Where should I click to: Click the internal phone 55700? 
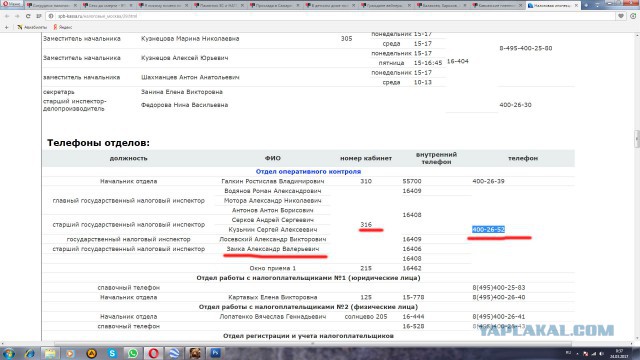tap(412, 181)
